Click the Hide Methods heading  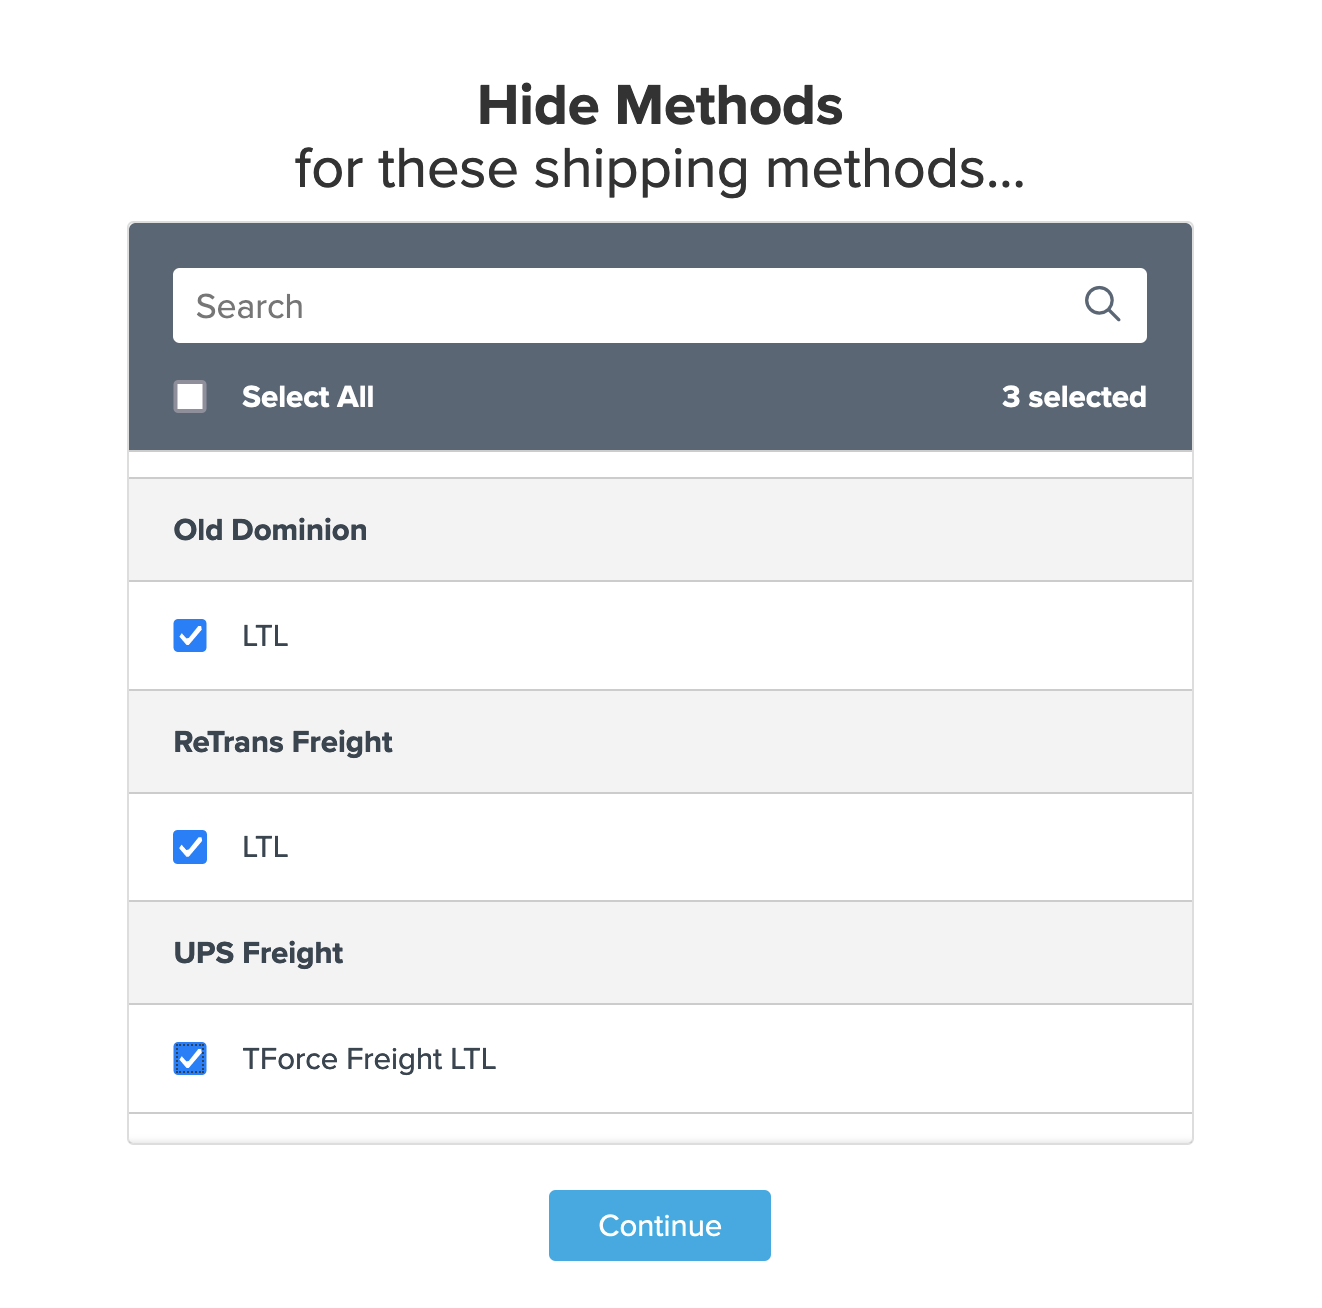tap(660, 106)
